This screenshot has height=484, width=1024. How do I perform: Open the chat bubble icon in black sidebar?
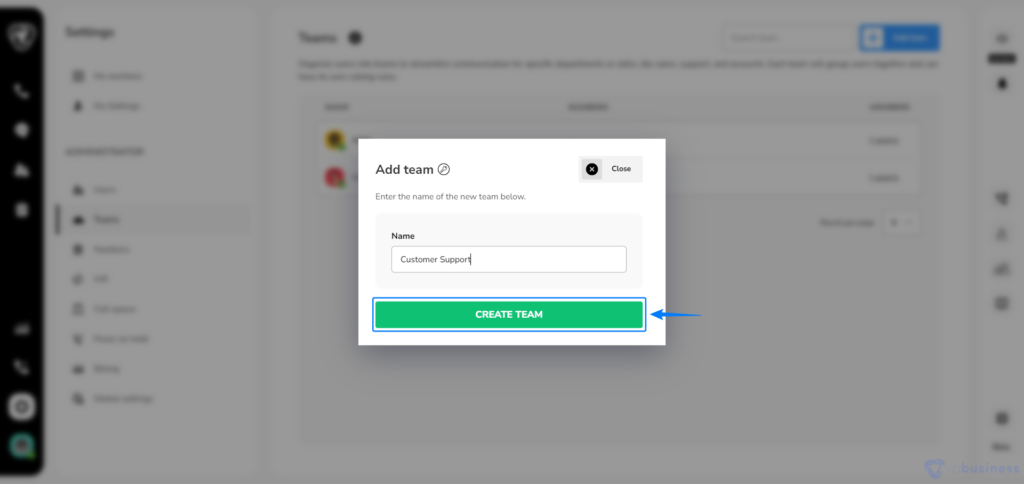(22, 130)
